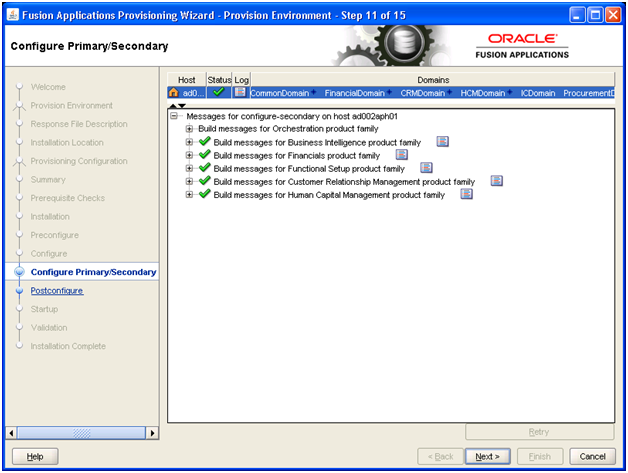Click the Retry button

point(539,432)
